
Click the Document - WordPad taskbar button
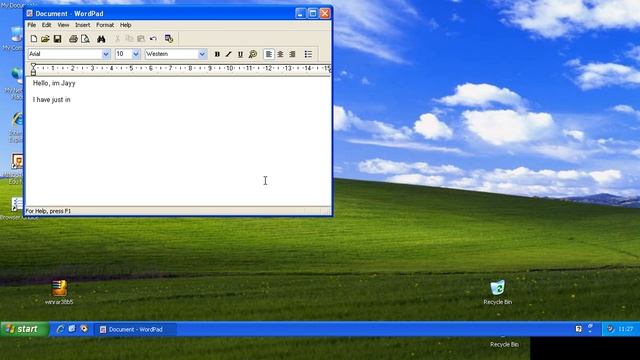136,329
